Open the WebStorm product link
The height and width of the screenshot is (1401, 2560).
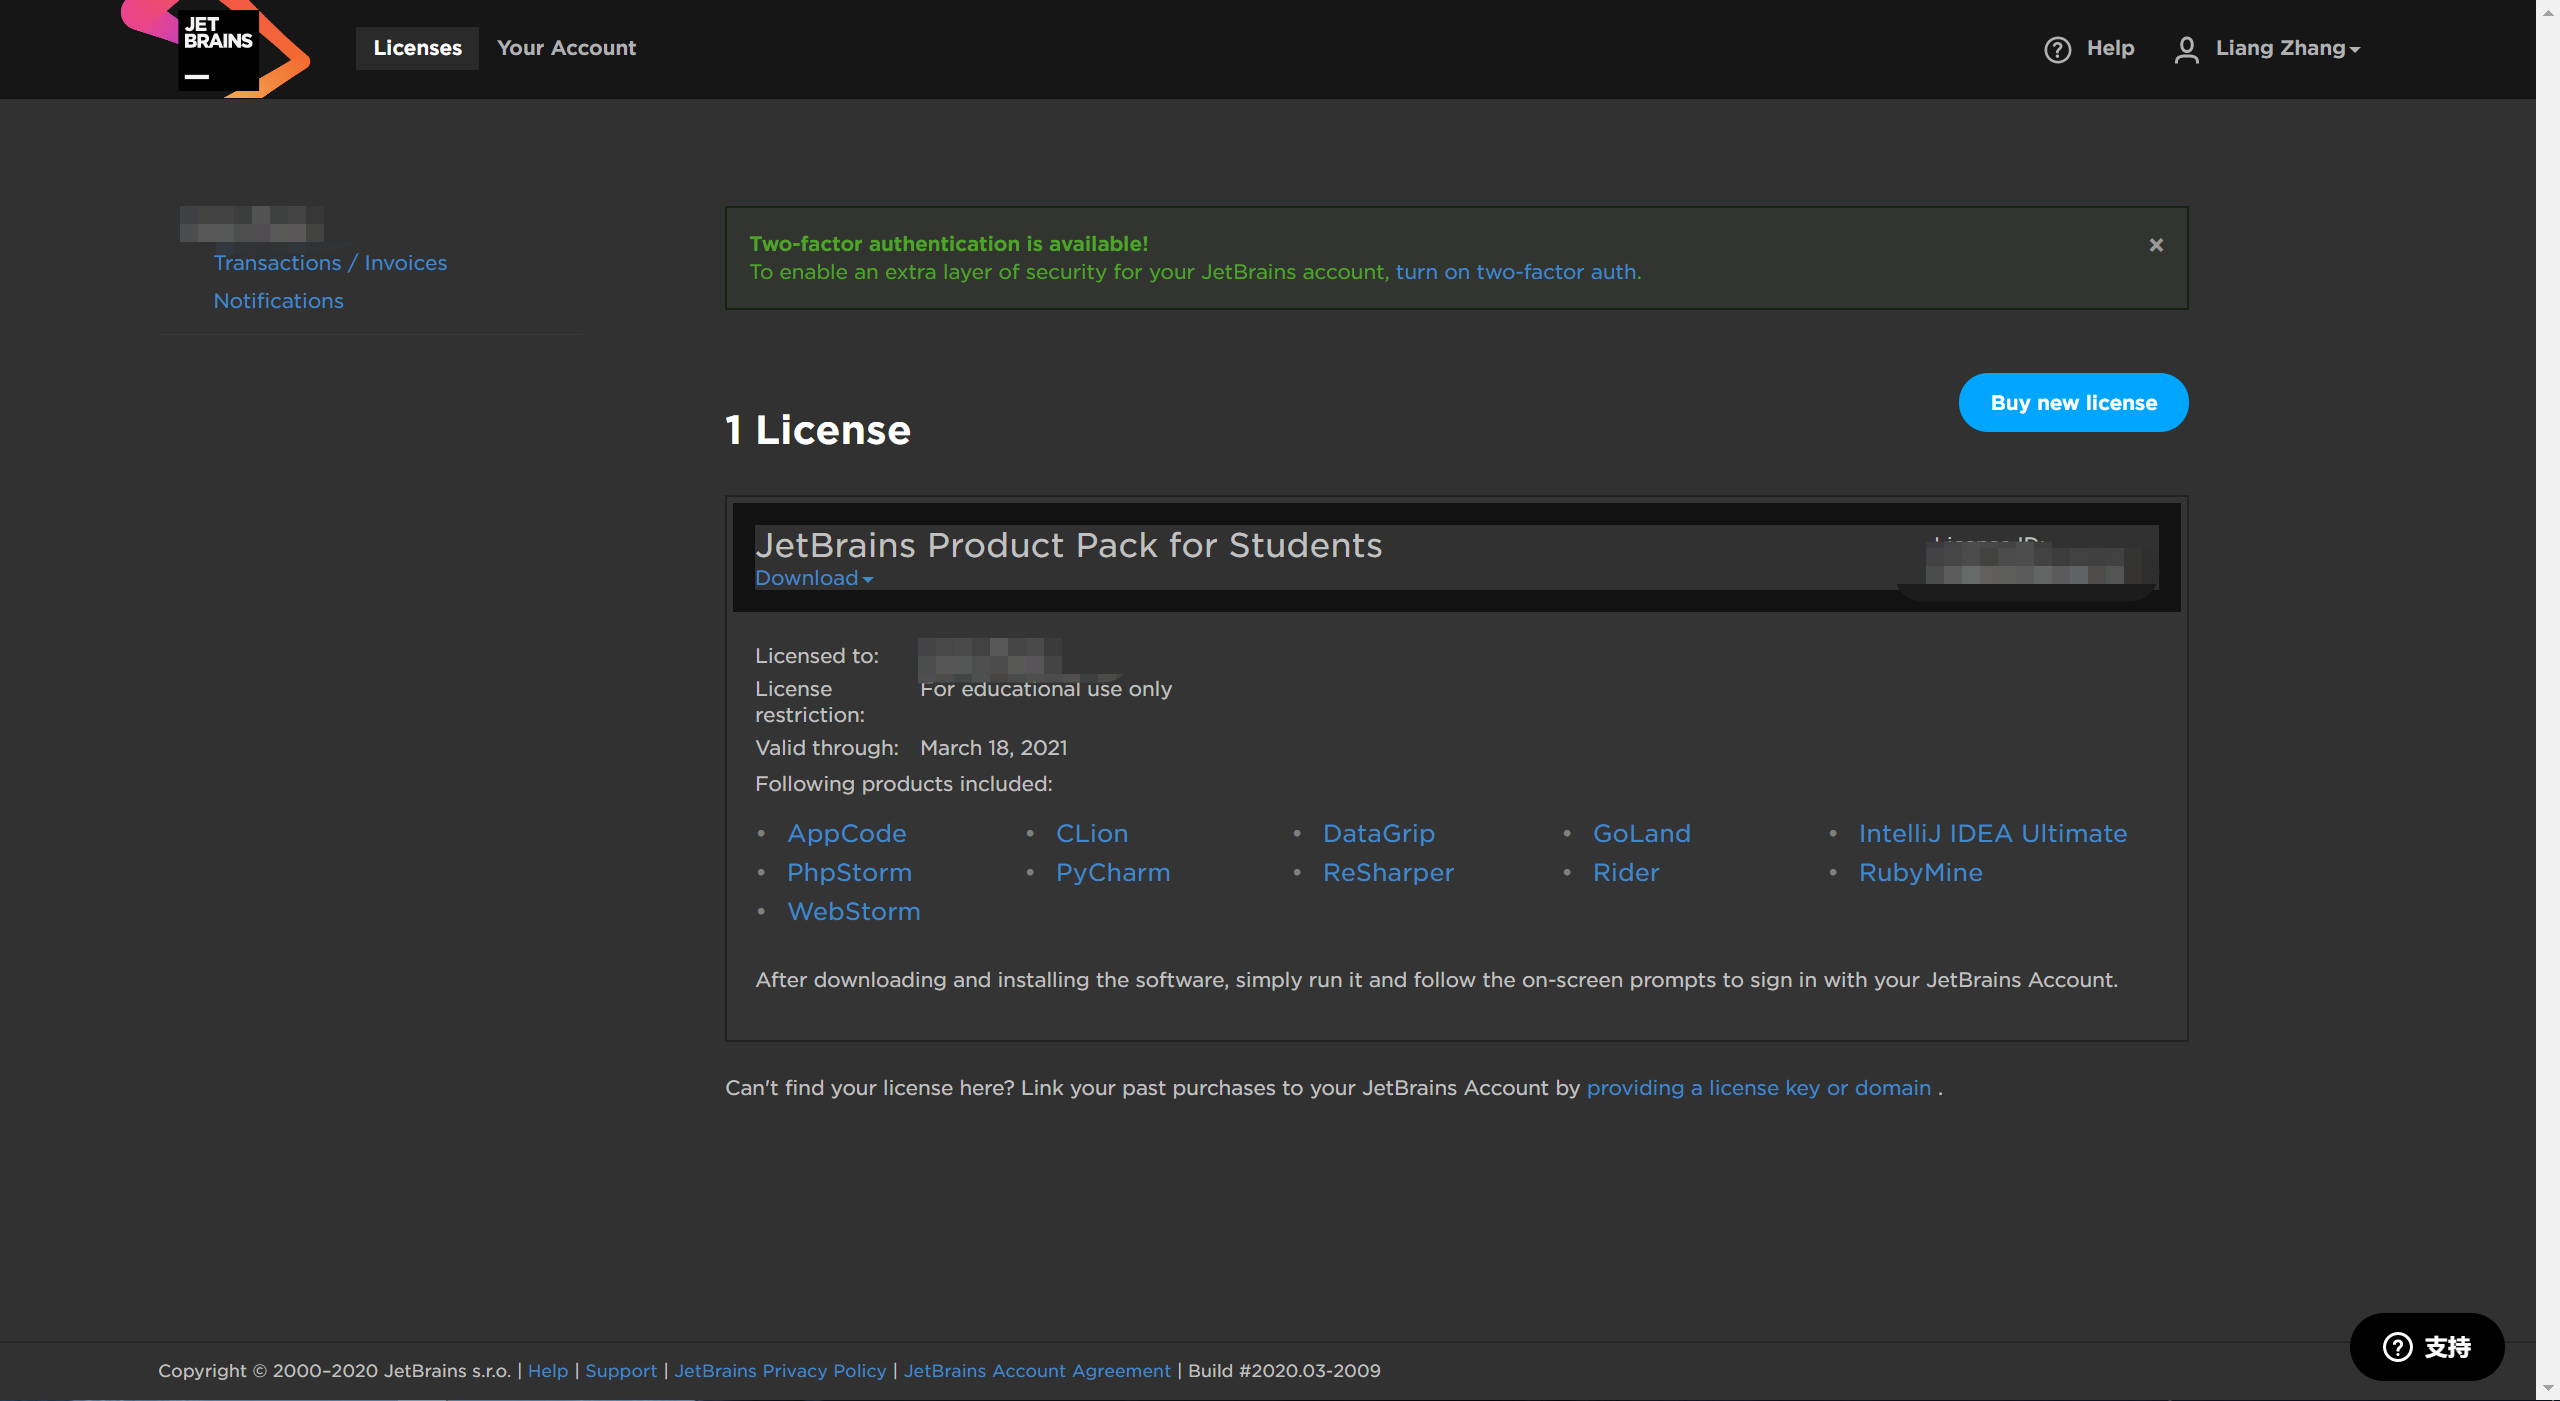point(853,911)
